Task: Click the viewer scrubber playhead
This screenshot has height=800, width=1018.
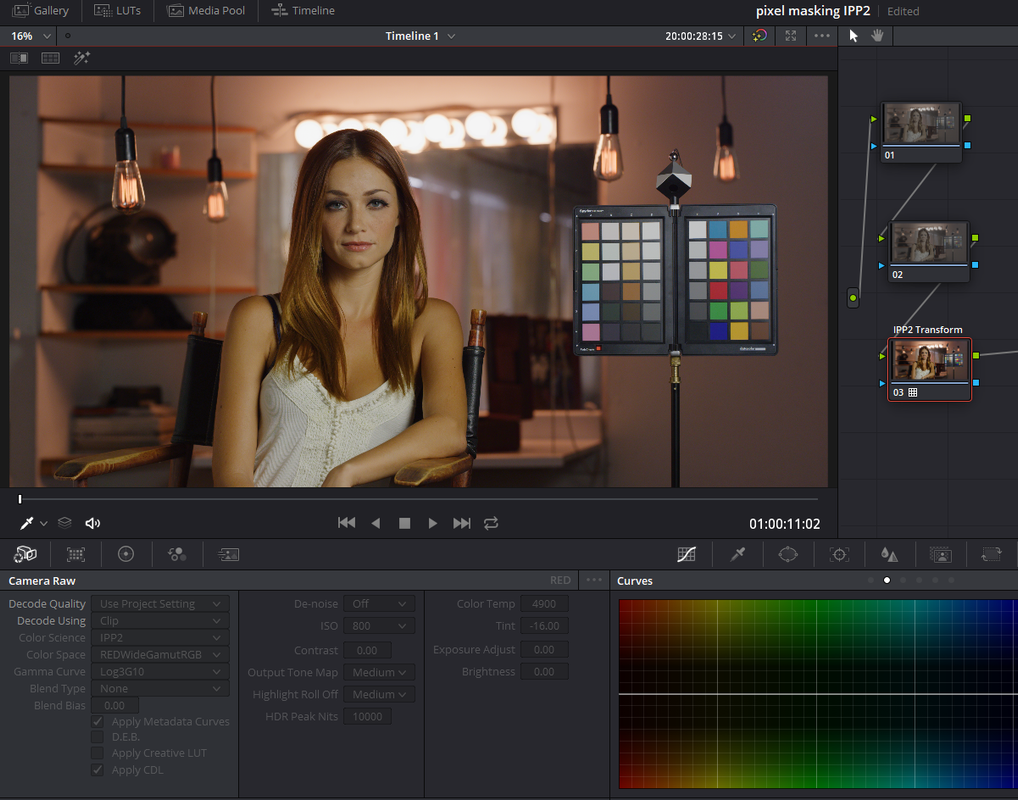Action: pyautogui.click(x=20, y=499)
